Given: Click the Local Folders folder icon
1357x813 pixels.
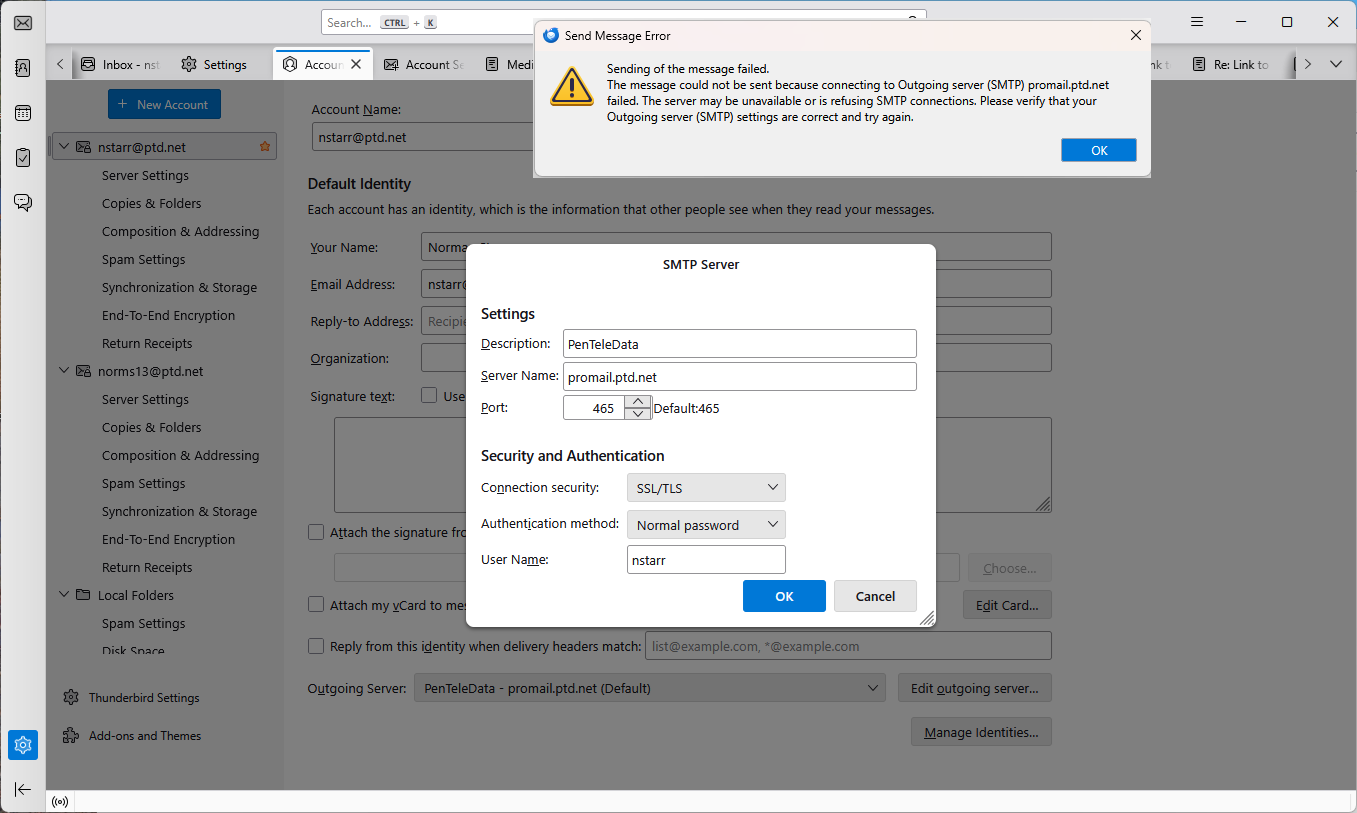Looking at the screenshot, I should click(x=83, y=595).
